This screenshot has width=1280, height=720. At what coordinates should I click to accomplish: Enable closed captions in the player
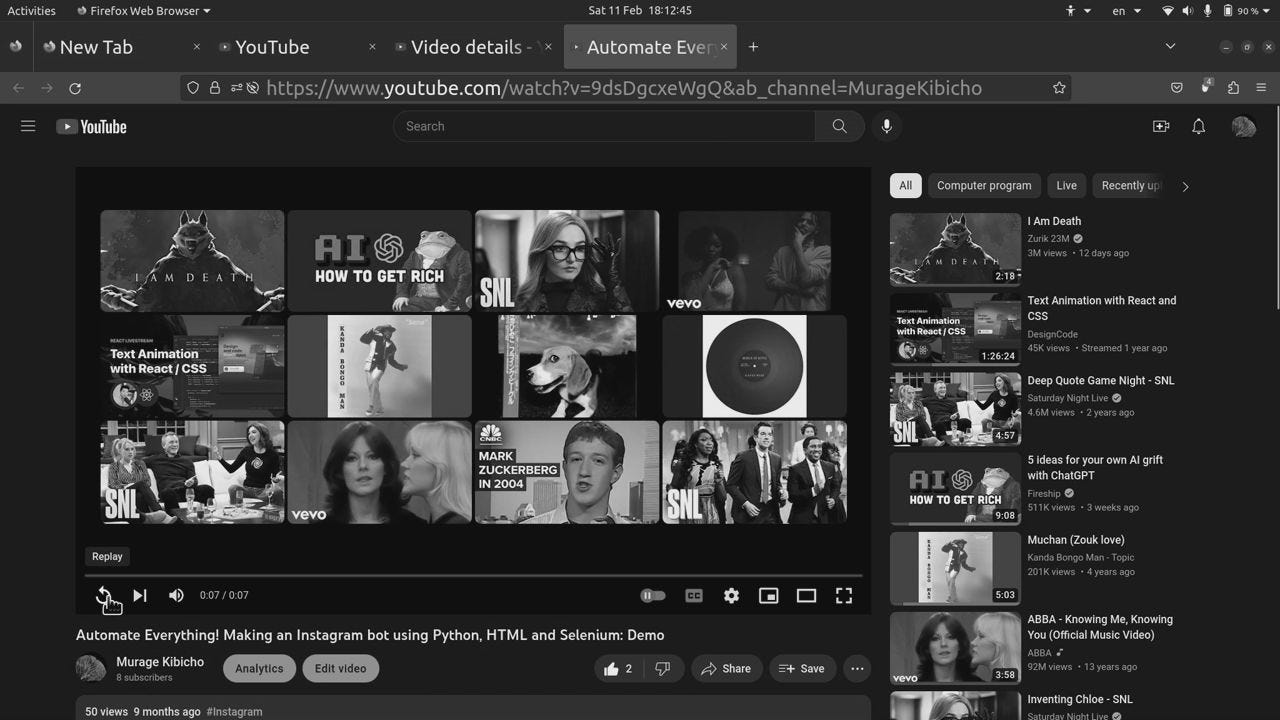tap(694, 595)
